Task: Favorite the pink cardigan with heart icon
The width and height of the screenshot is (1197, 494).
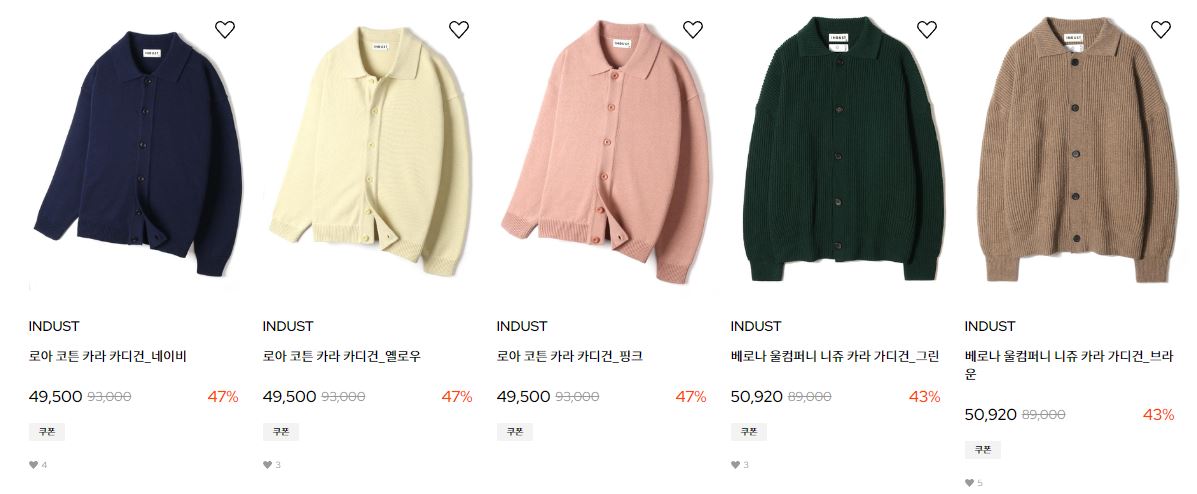Action: point(692,30)
